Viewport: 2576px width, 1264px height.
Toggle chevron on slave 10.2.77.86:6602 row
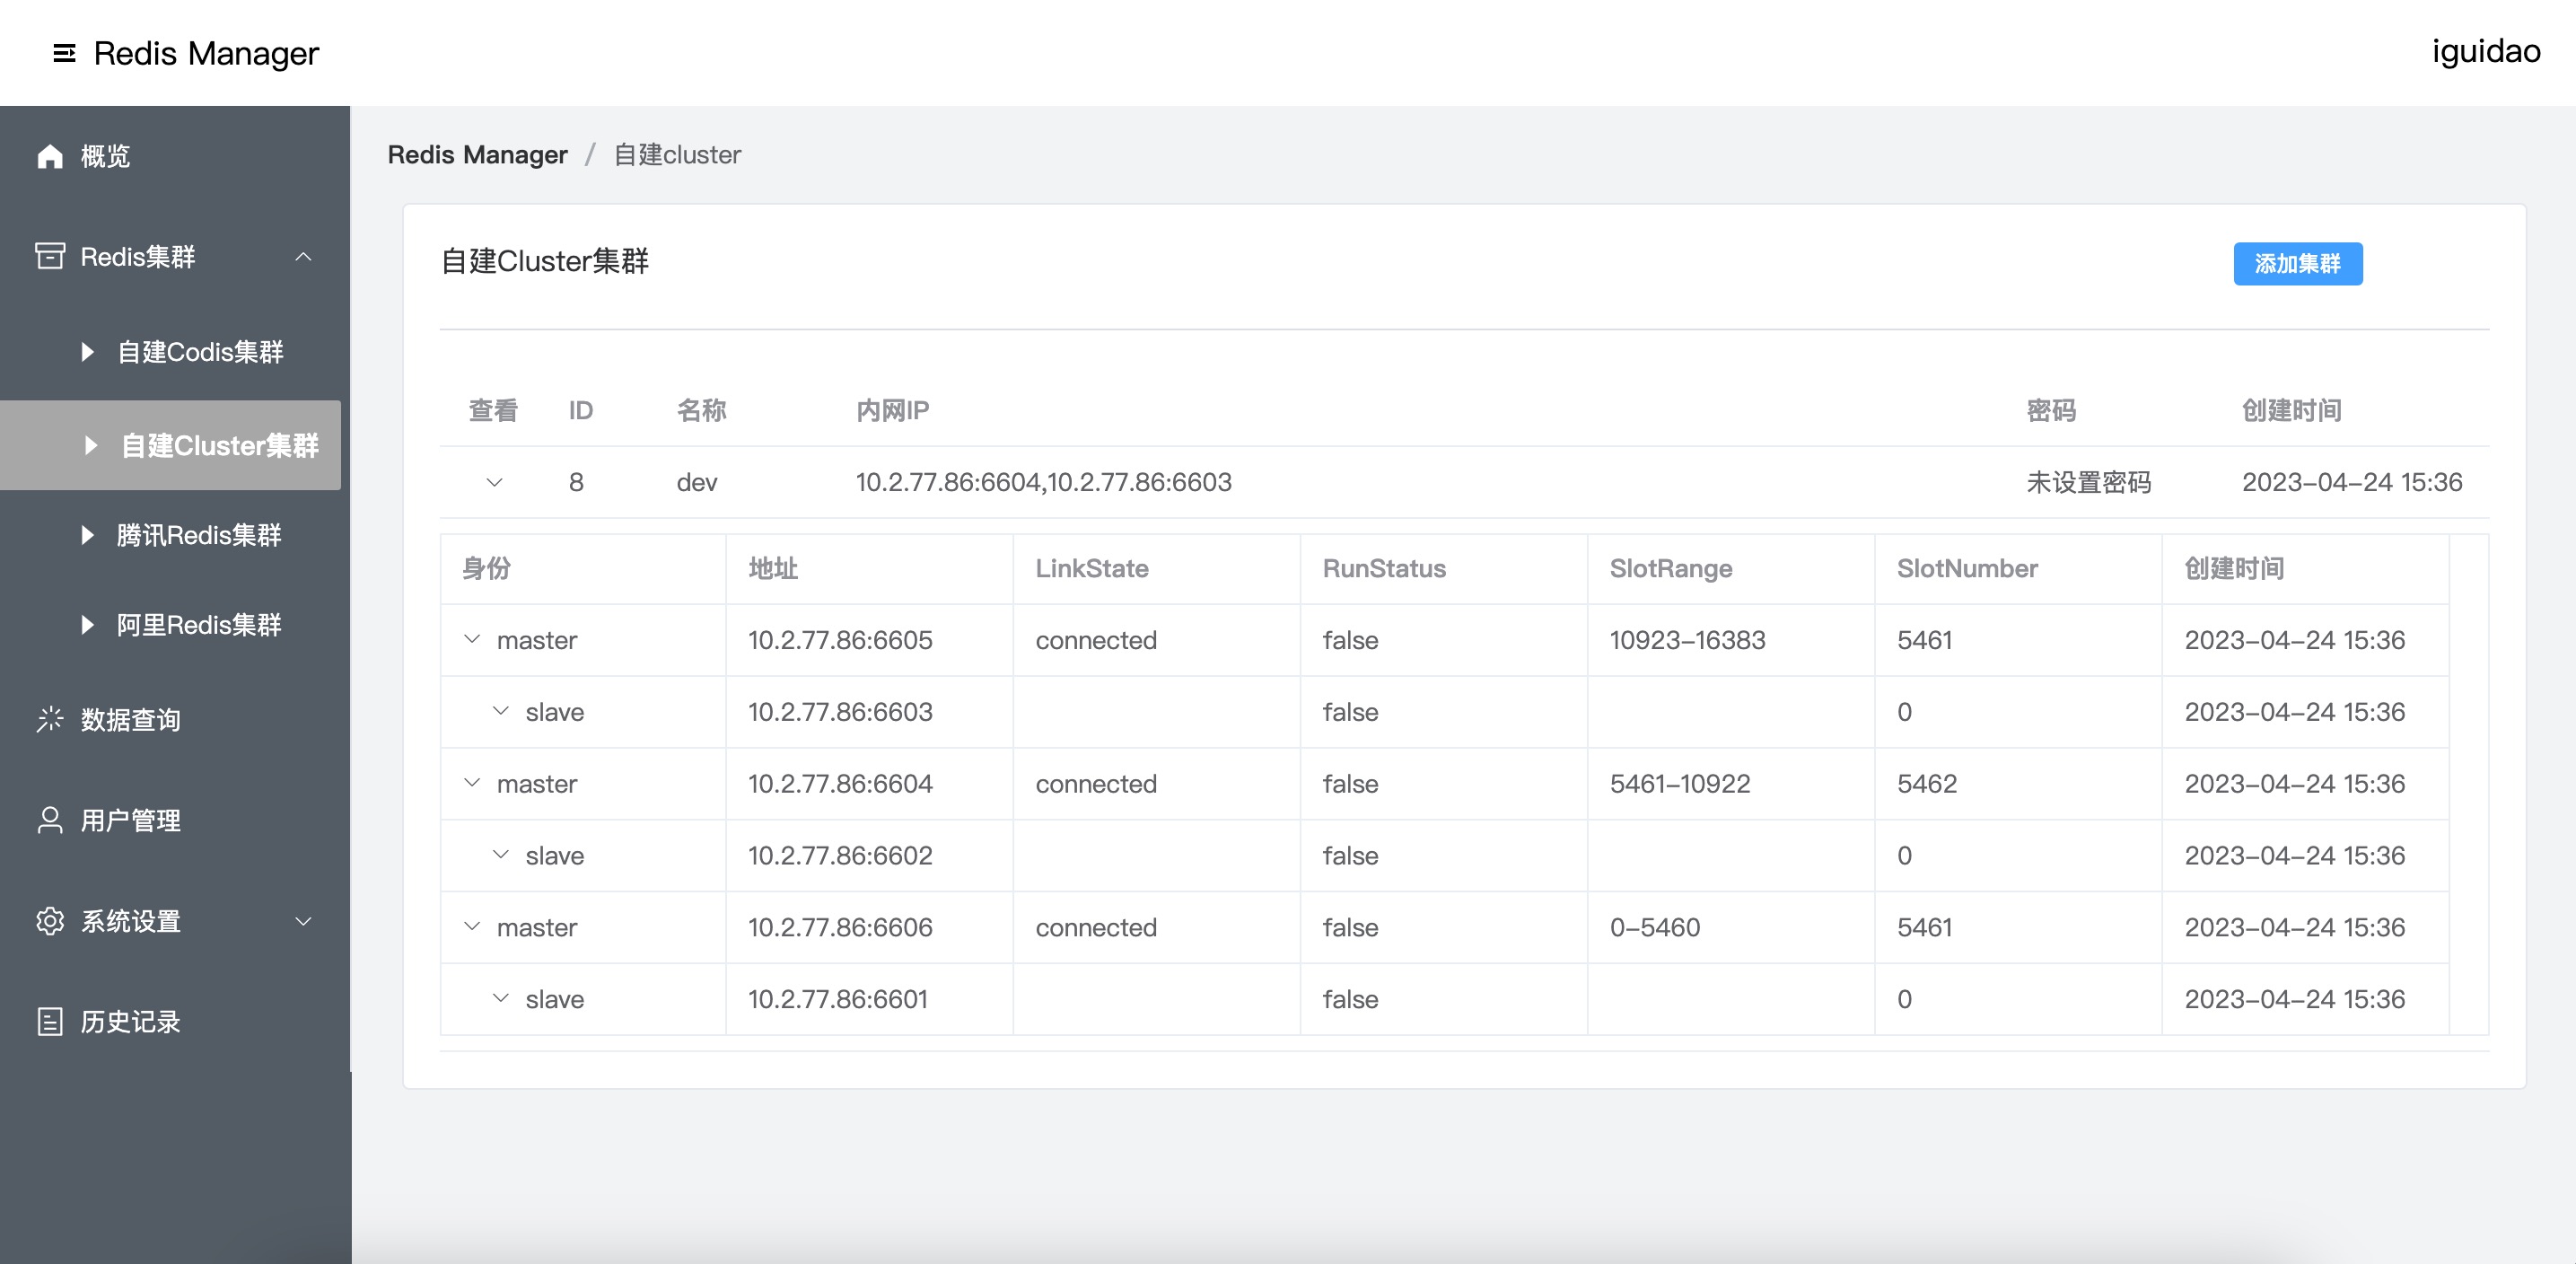coord(501,855)
